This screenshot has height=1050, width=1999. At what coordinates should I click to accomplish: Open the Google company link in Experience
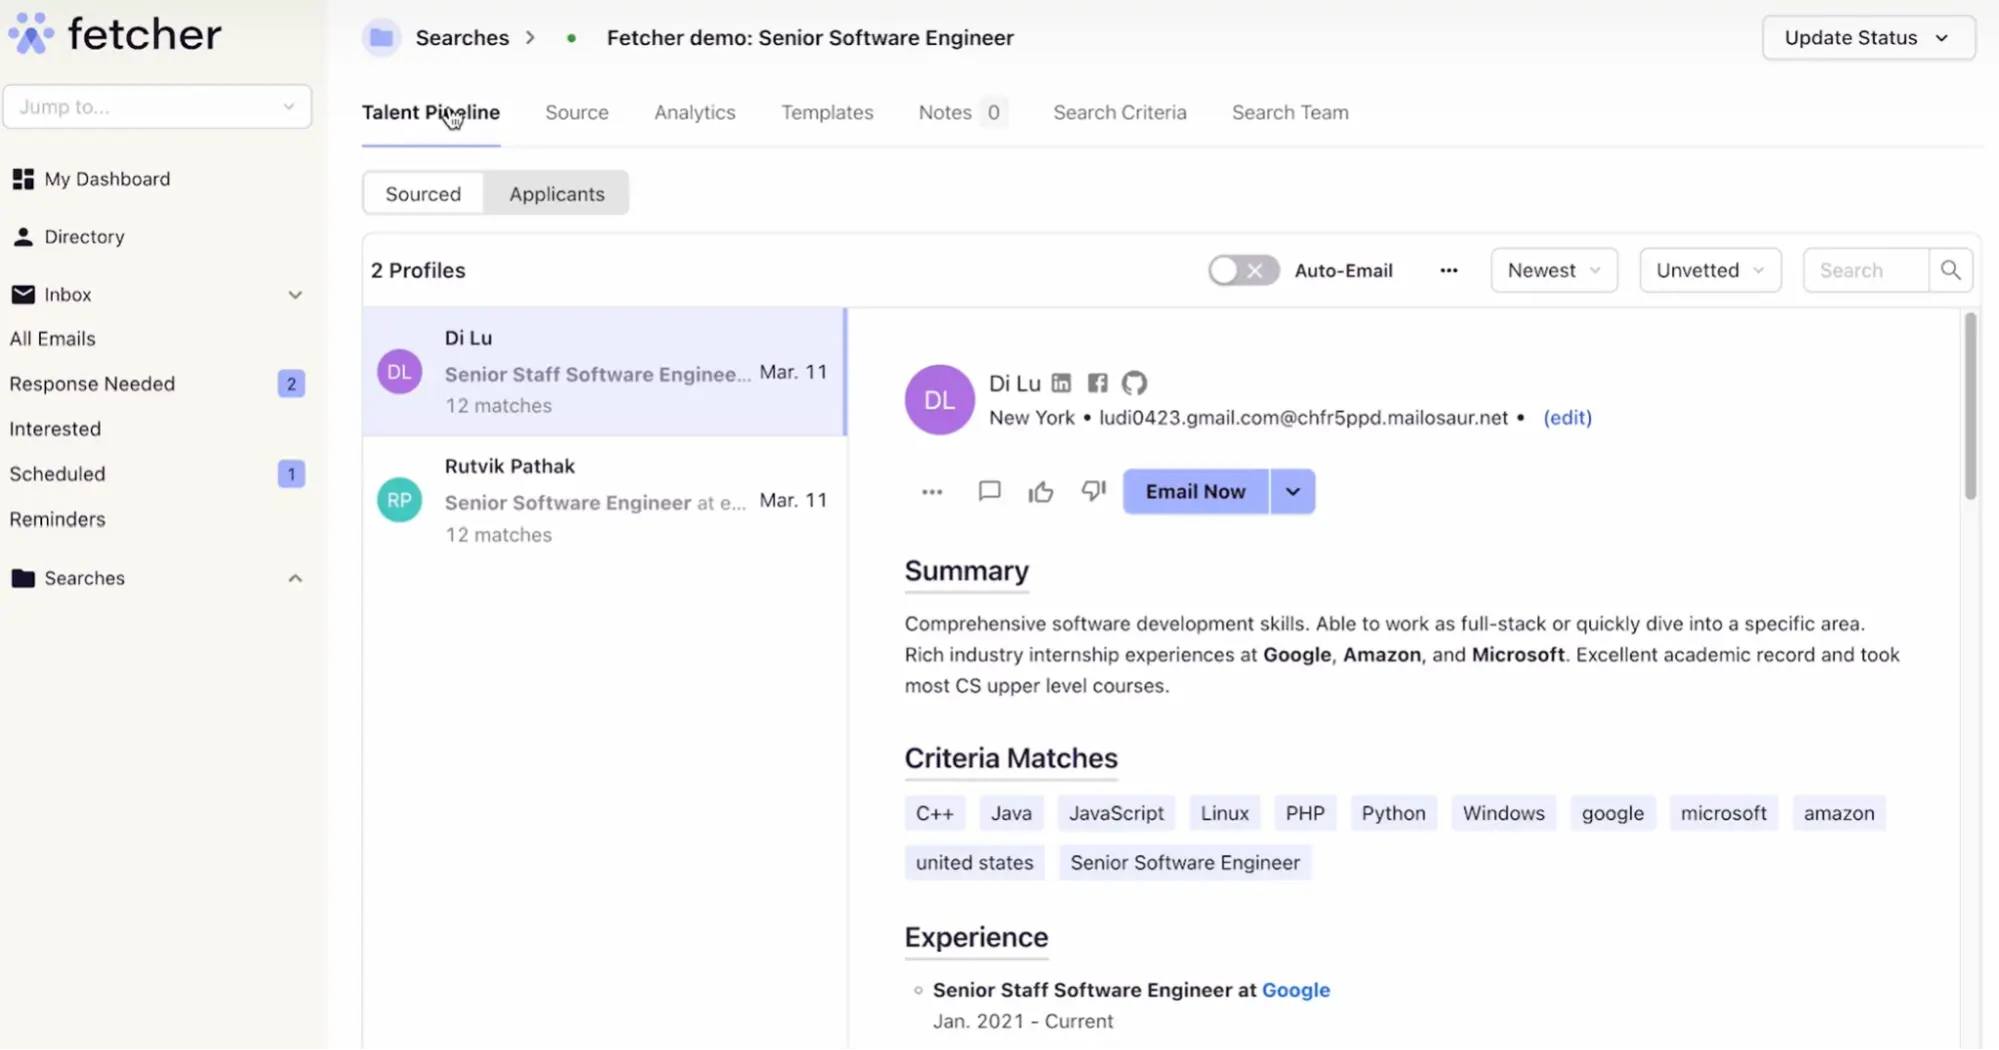coord(1296,990)
